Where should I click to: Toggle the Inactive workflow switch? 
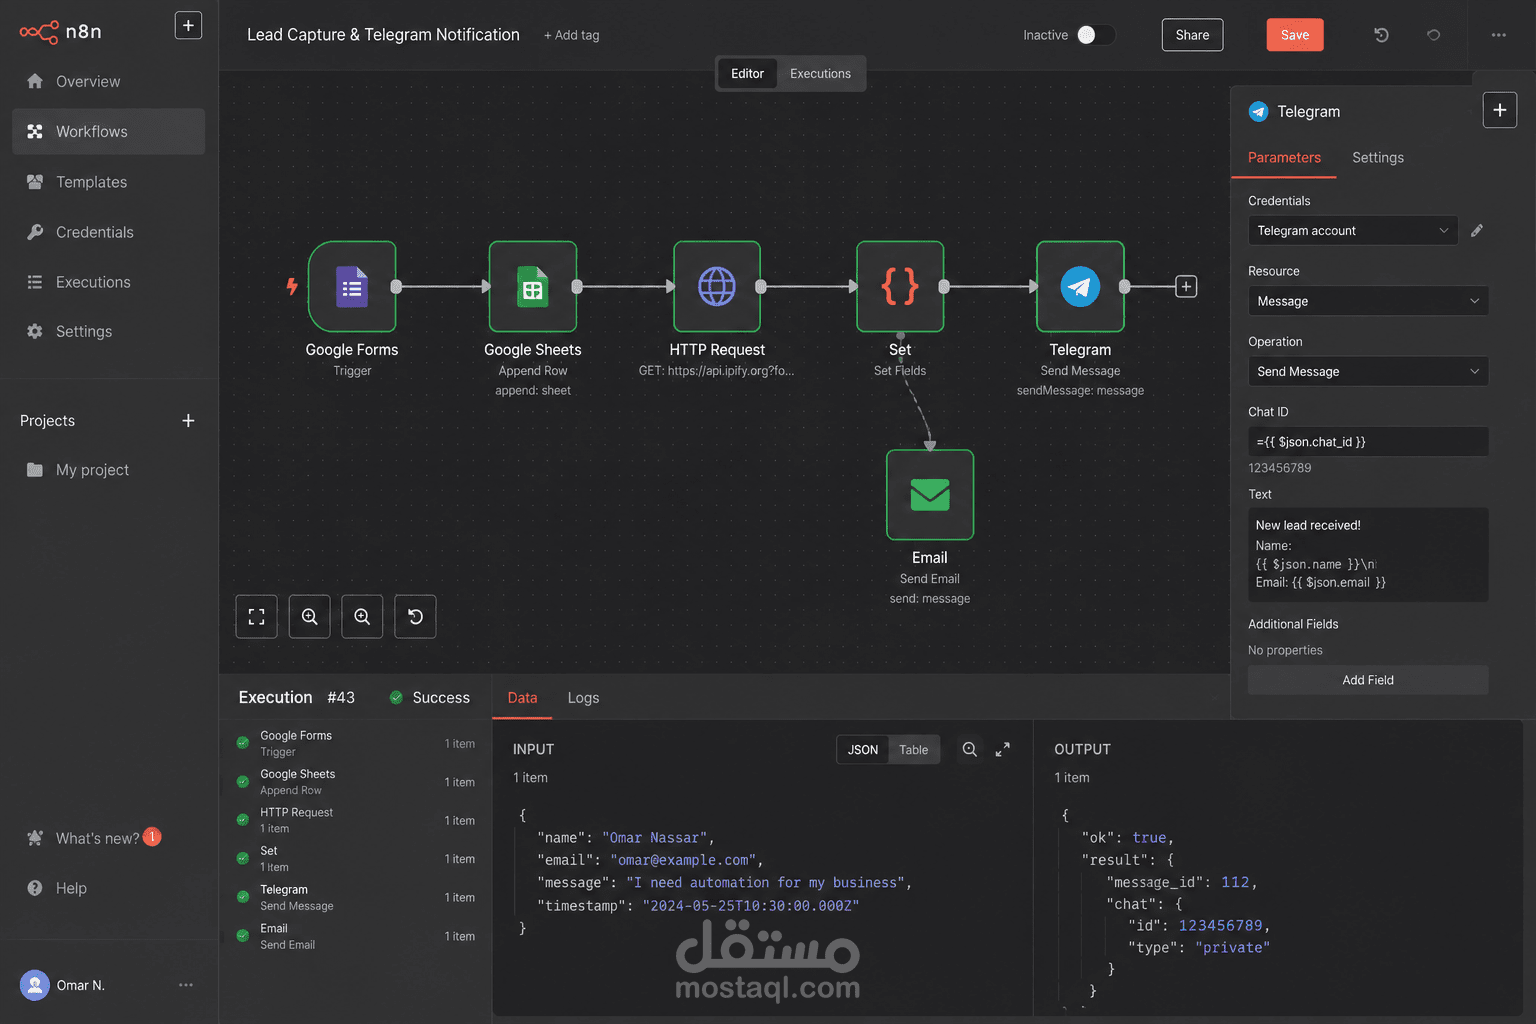pyautogui.click(x=1095, y=35)
